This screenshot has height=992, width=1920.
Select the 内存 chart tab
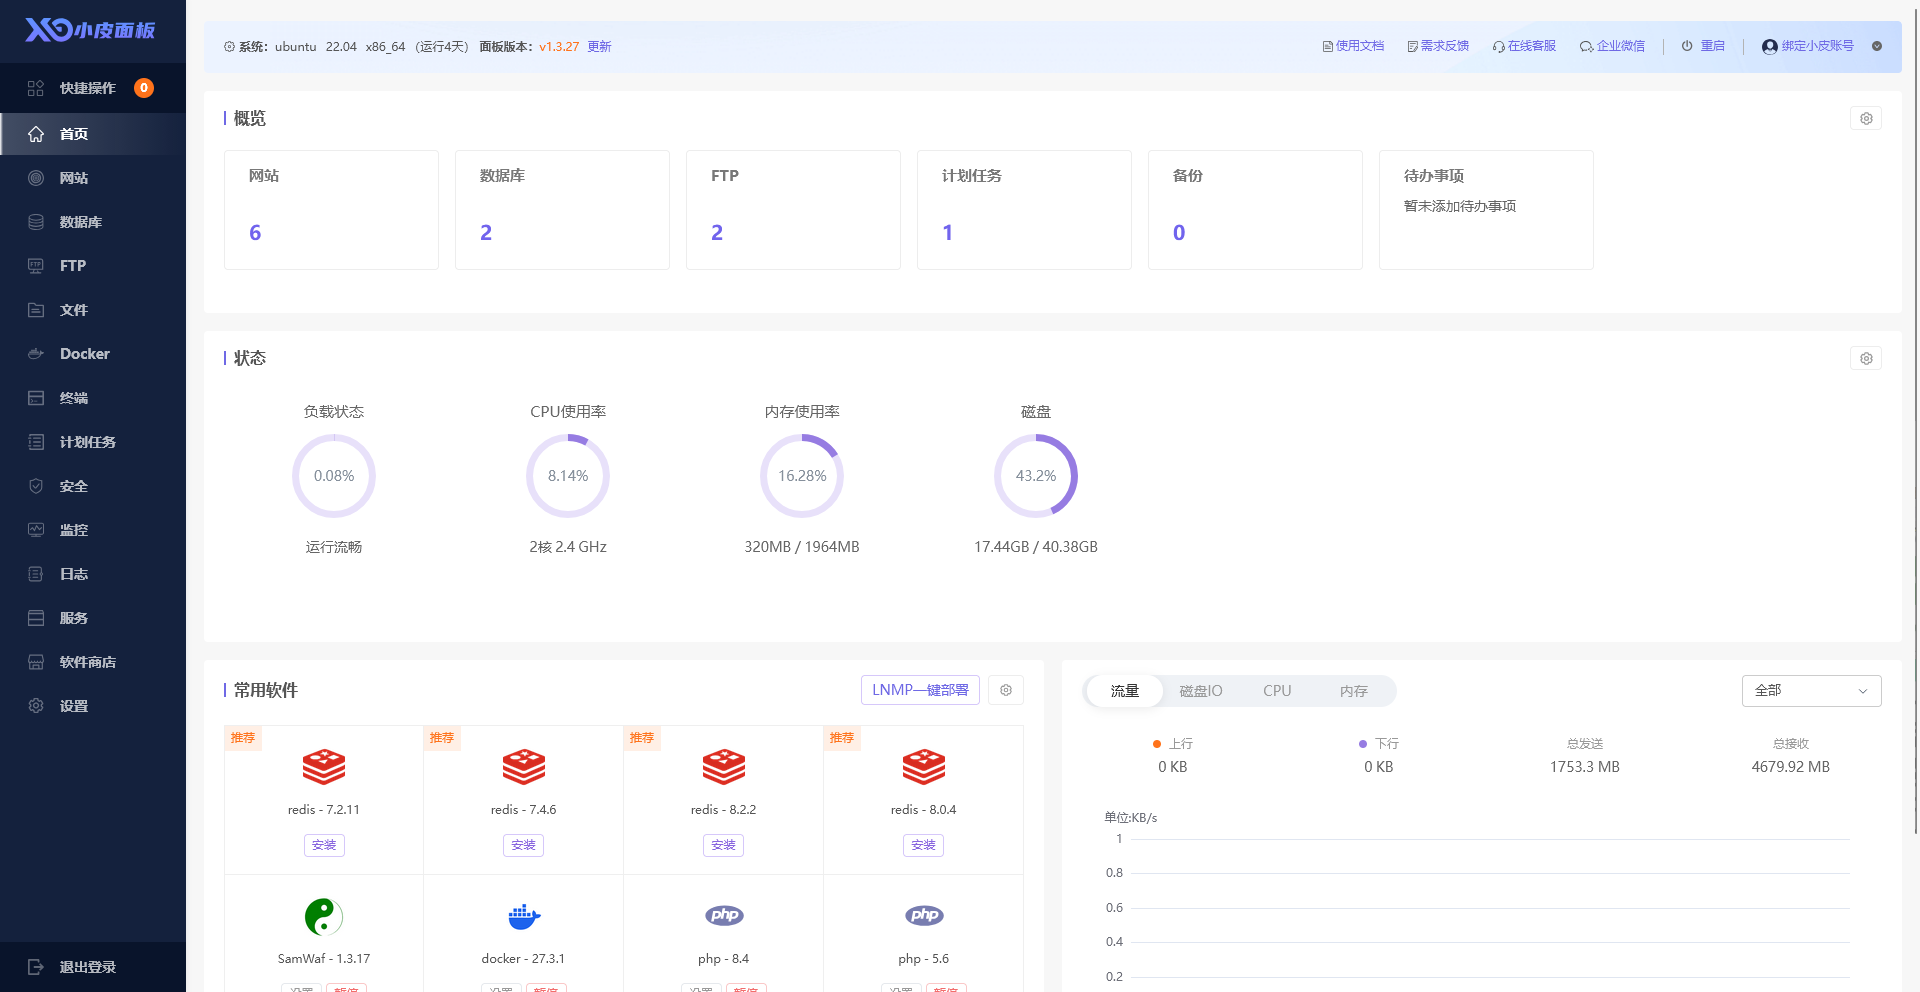[x=1353, y=691]
